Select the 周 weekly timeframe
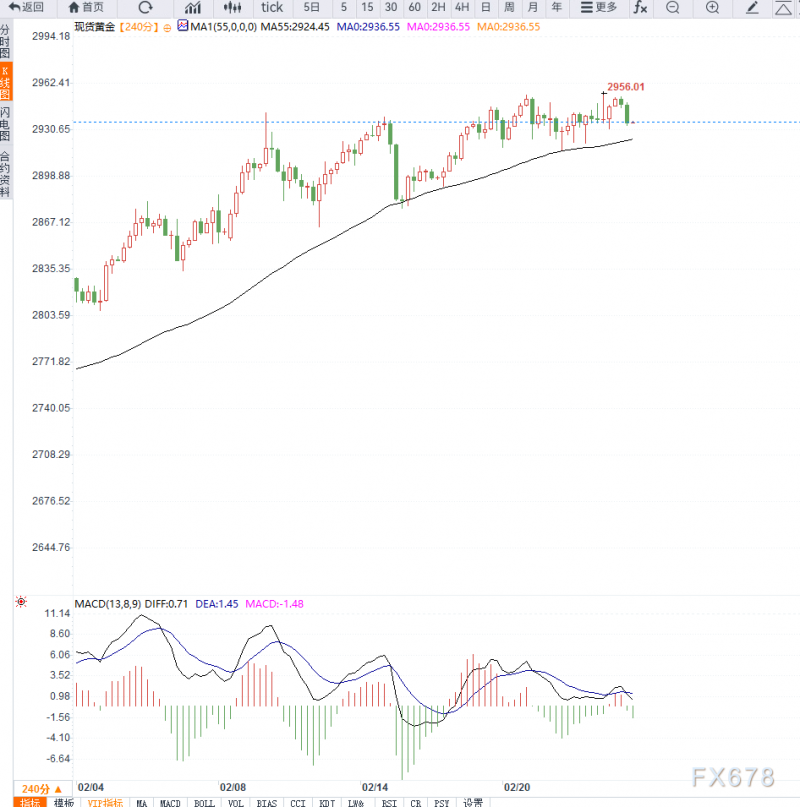This screenshot has width=800, height=807. click(509, 7)
